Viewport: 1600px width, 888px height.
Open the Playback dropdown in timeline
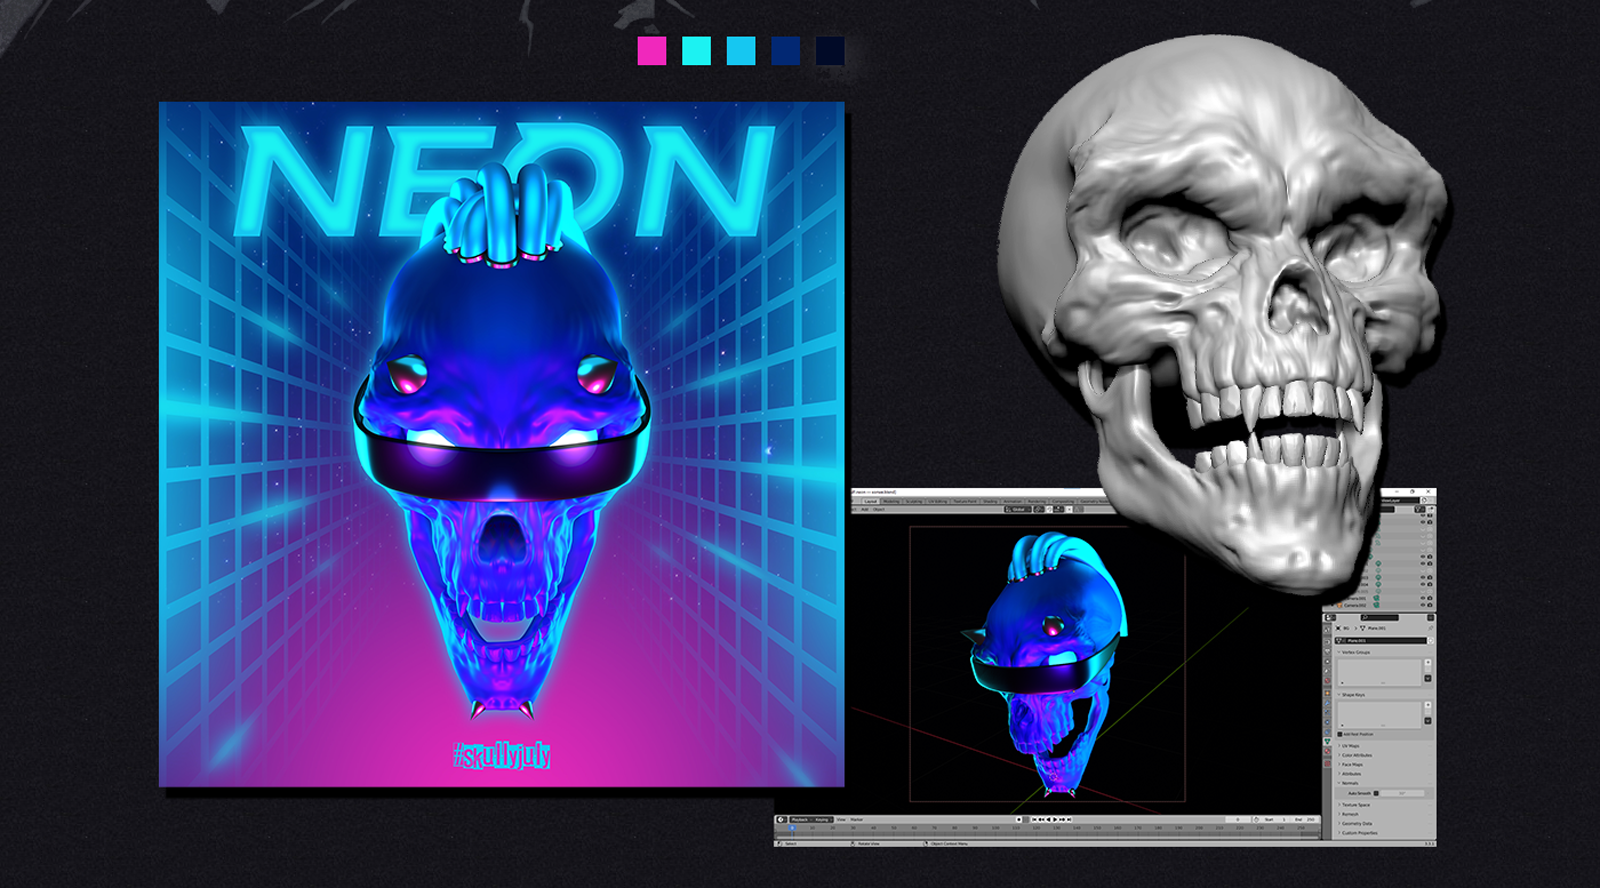pyautogui.click(x=800, y=819)
